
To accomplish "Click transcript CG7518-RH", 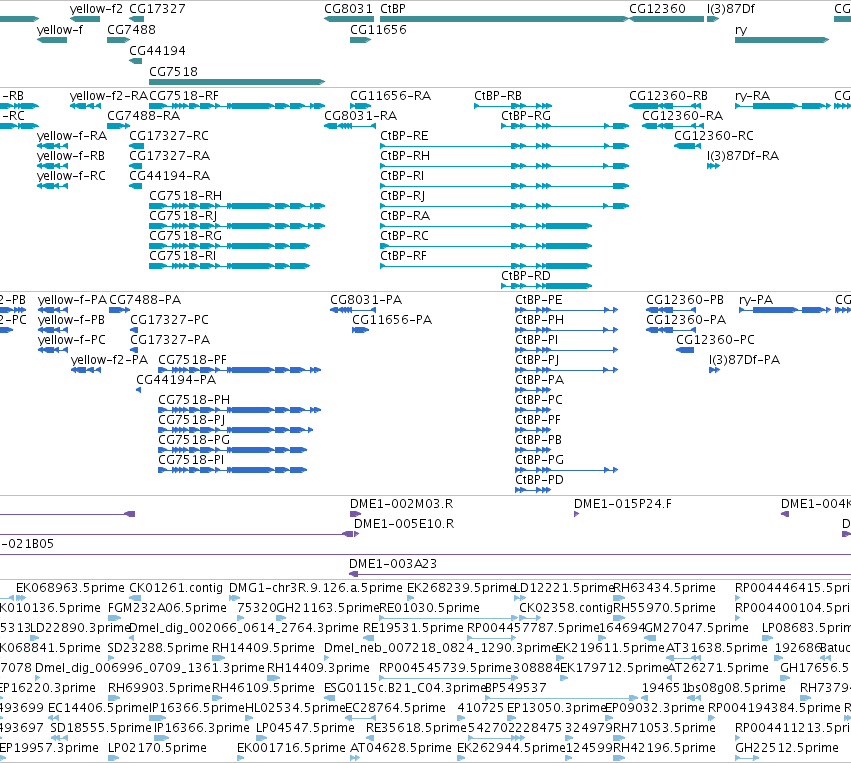I will (x=237, y=206).
